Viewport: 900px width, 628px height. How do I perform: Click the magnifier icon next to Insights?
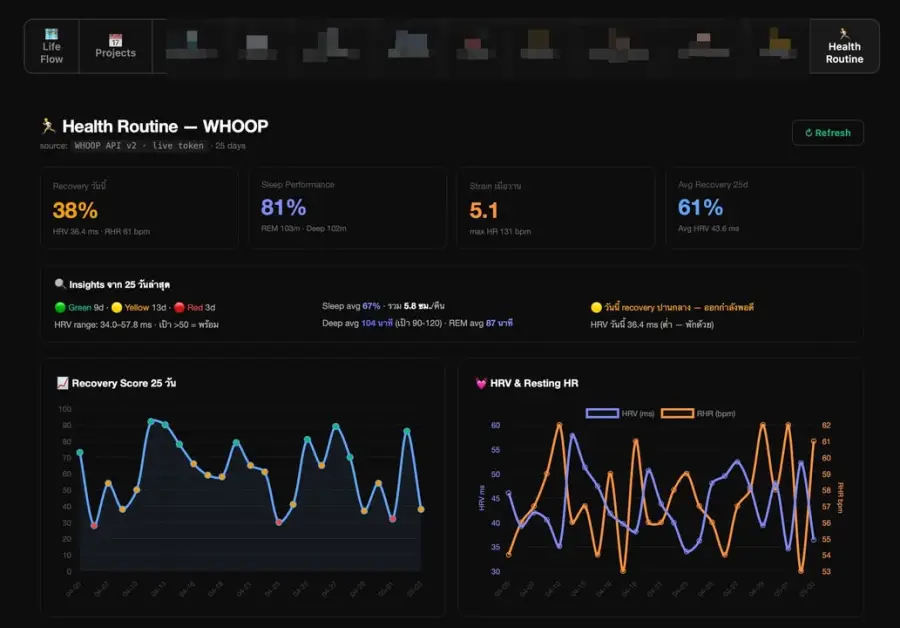click(x=60, y=284)
